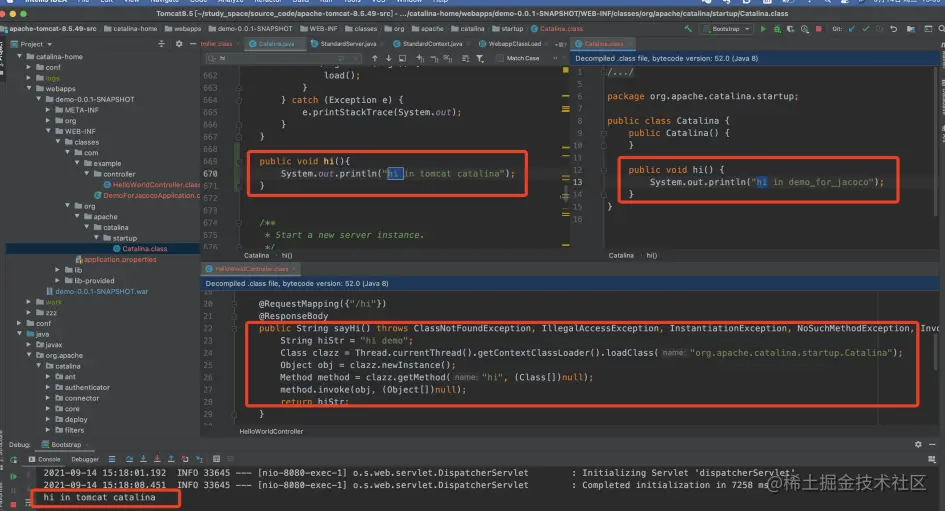This screenshot has height=511, width=945.
Task: Expand the conf folder under catalina-home
Action: (x=29, y=67)
